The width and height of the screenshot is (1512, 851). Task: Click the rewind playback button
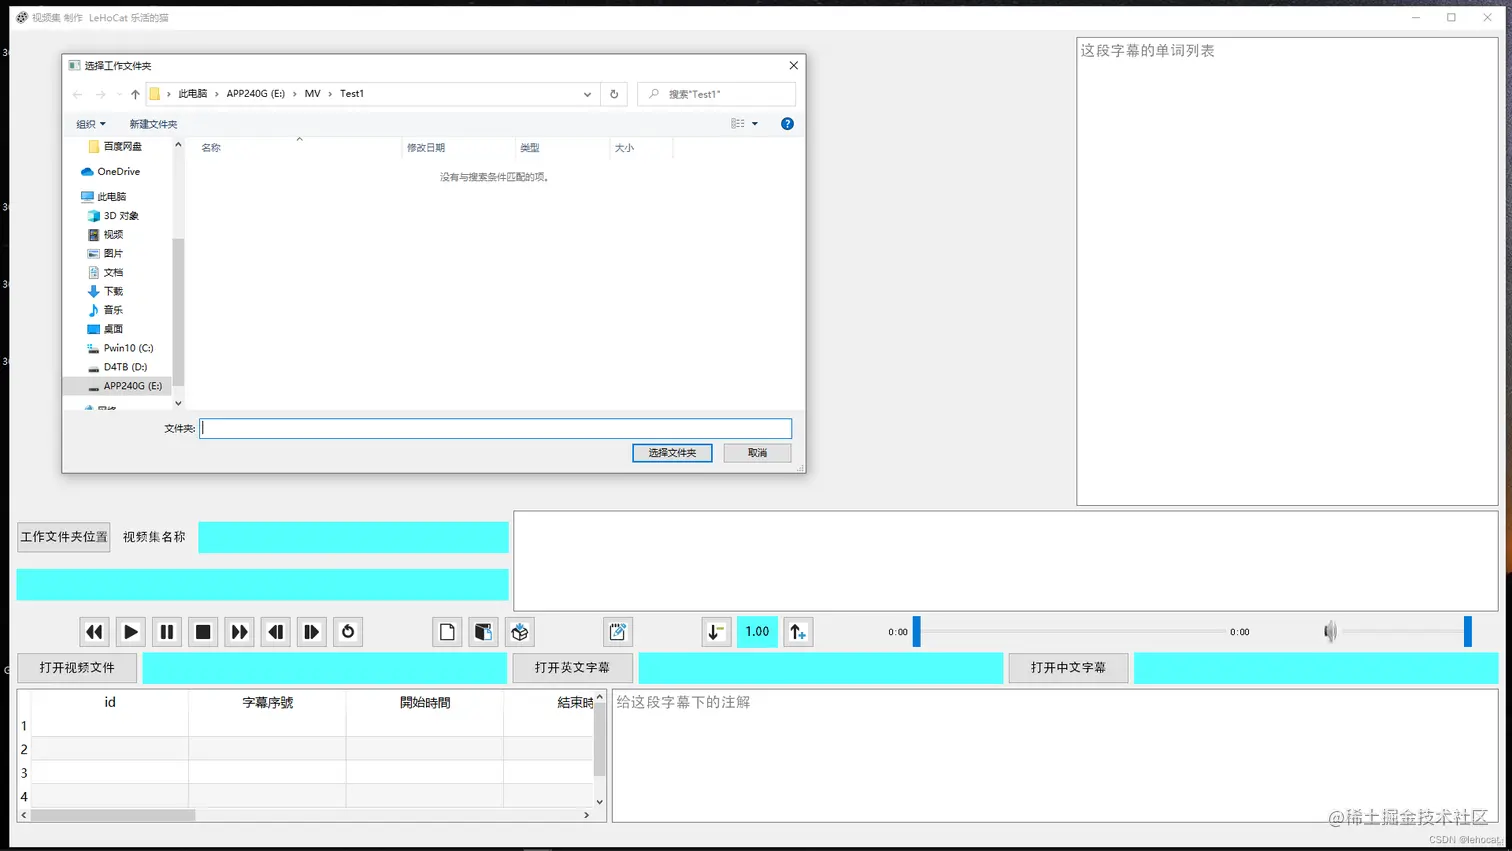coord(94,632)
